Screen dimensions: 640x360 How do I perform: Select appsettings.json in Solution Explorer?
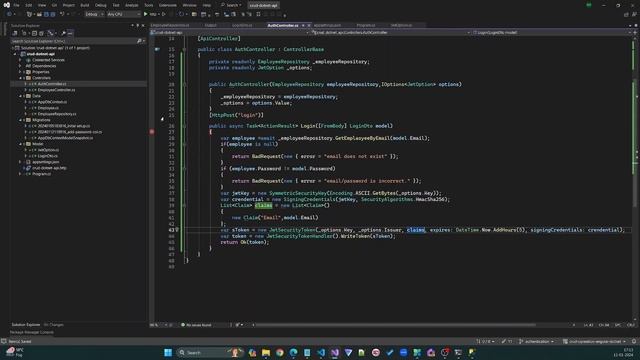point(46,162)
